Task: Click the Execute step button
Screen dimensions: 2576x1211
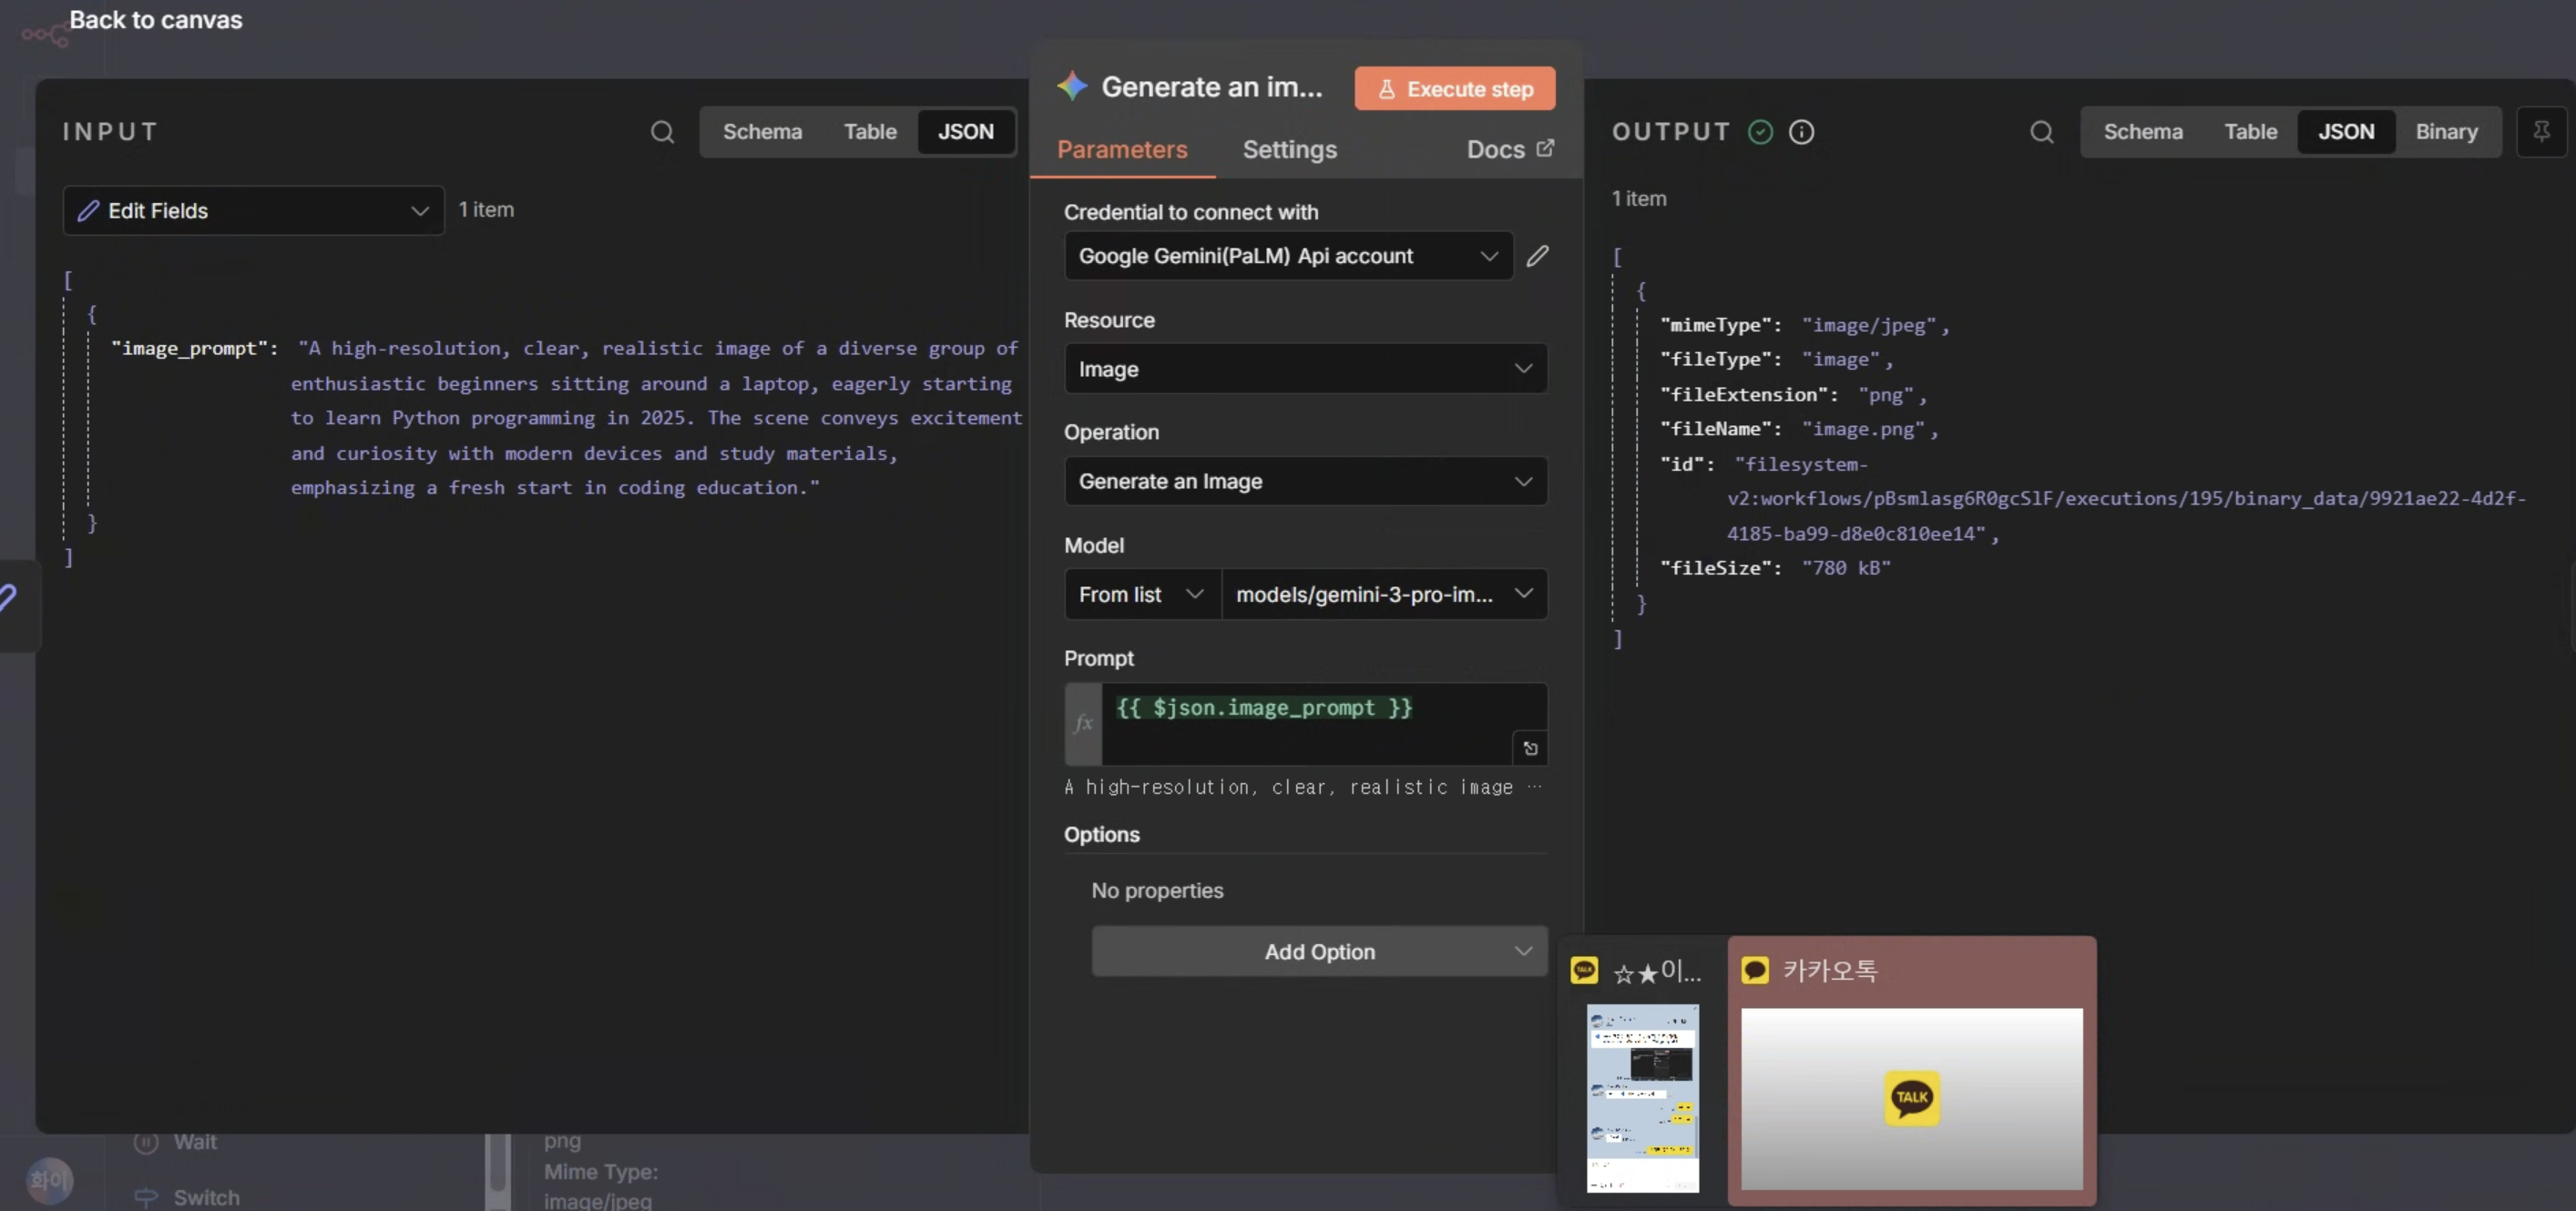Action: pos(1454,89)
